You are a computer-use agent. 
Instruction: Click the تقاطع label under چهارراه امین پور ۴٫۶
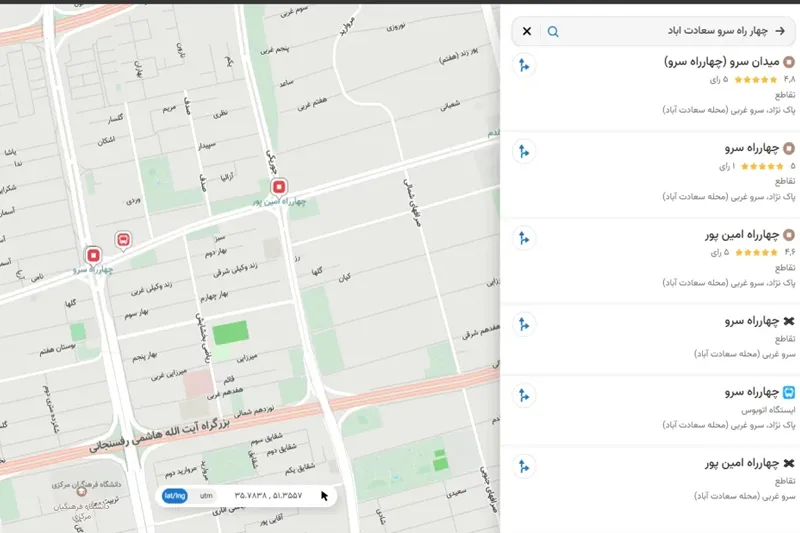(785, 268)
